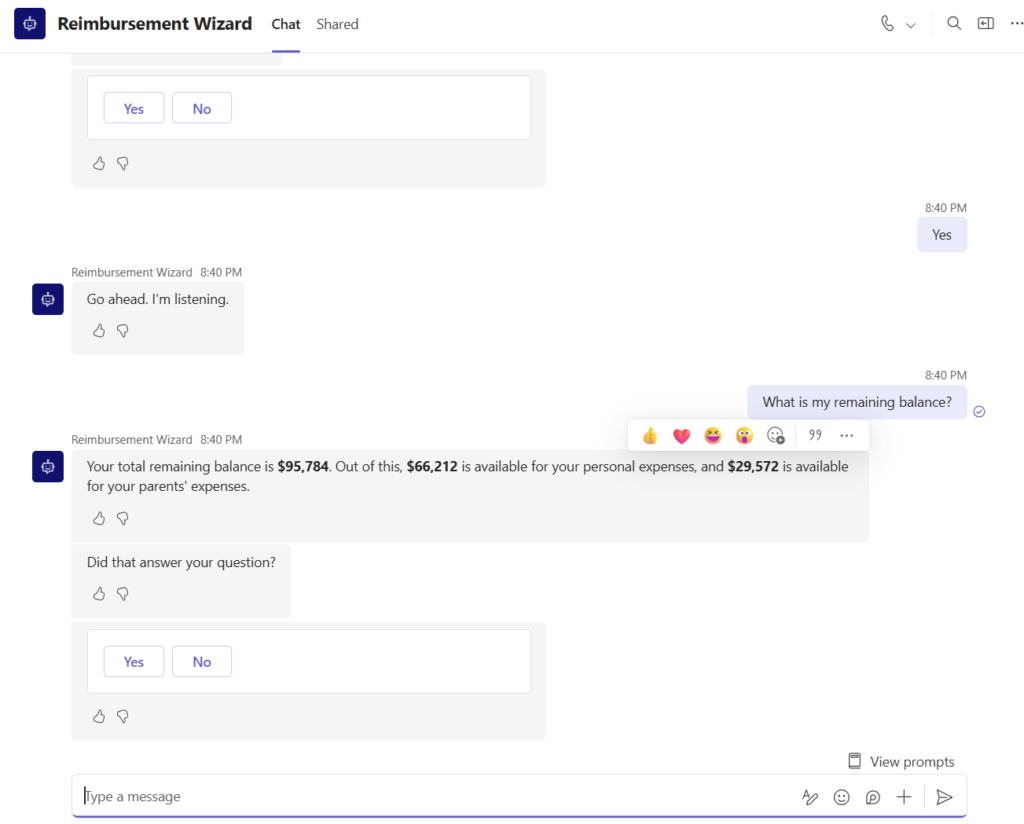Image resolution: width=1024 pixels, height=824 pixels.
Task: Expand the call options dropdown arrow
Action: coord(911,25)
